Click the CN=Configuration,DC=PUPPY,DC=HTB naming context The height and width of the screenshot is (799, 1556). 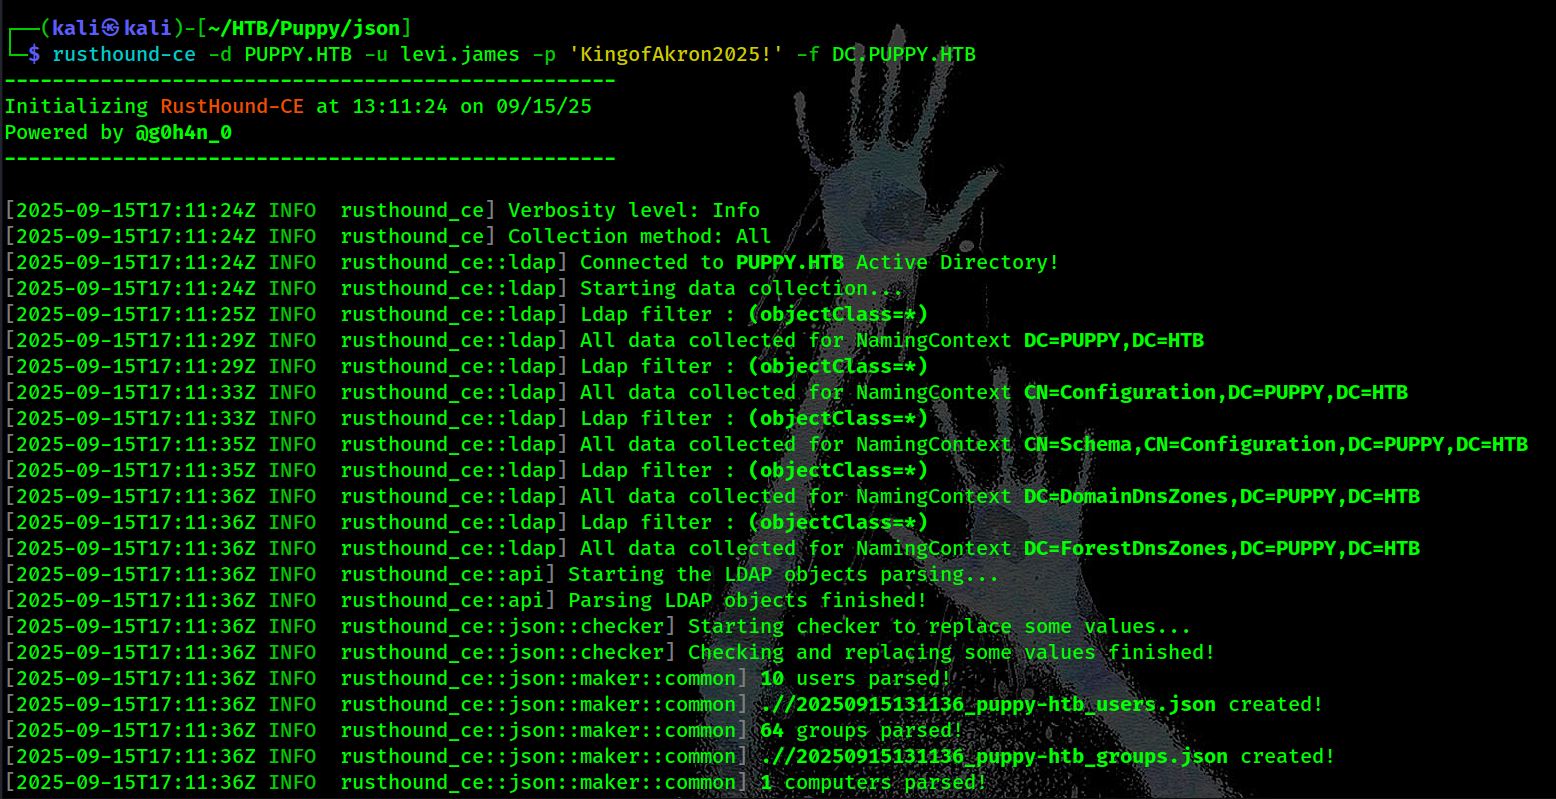click(x=1215, y=392)
